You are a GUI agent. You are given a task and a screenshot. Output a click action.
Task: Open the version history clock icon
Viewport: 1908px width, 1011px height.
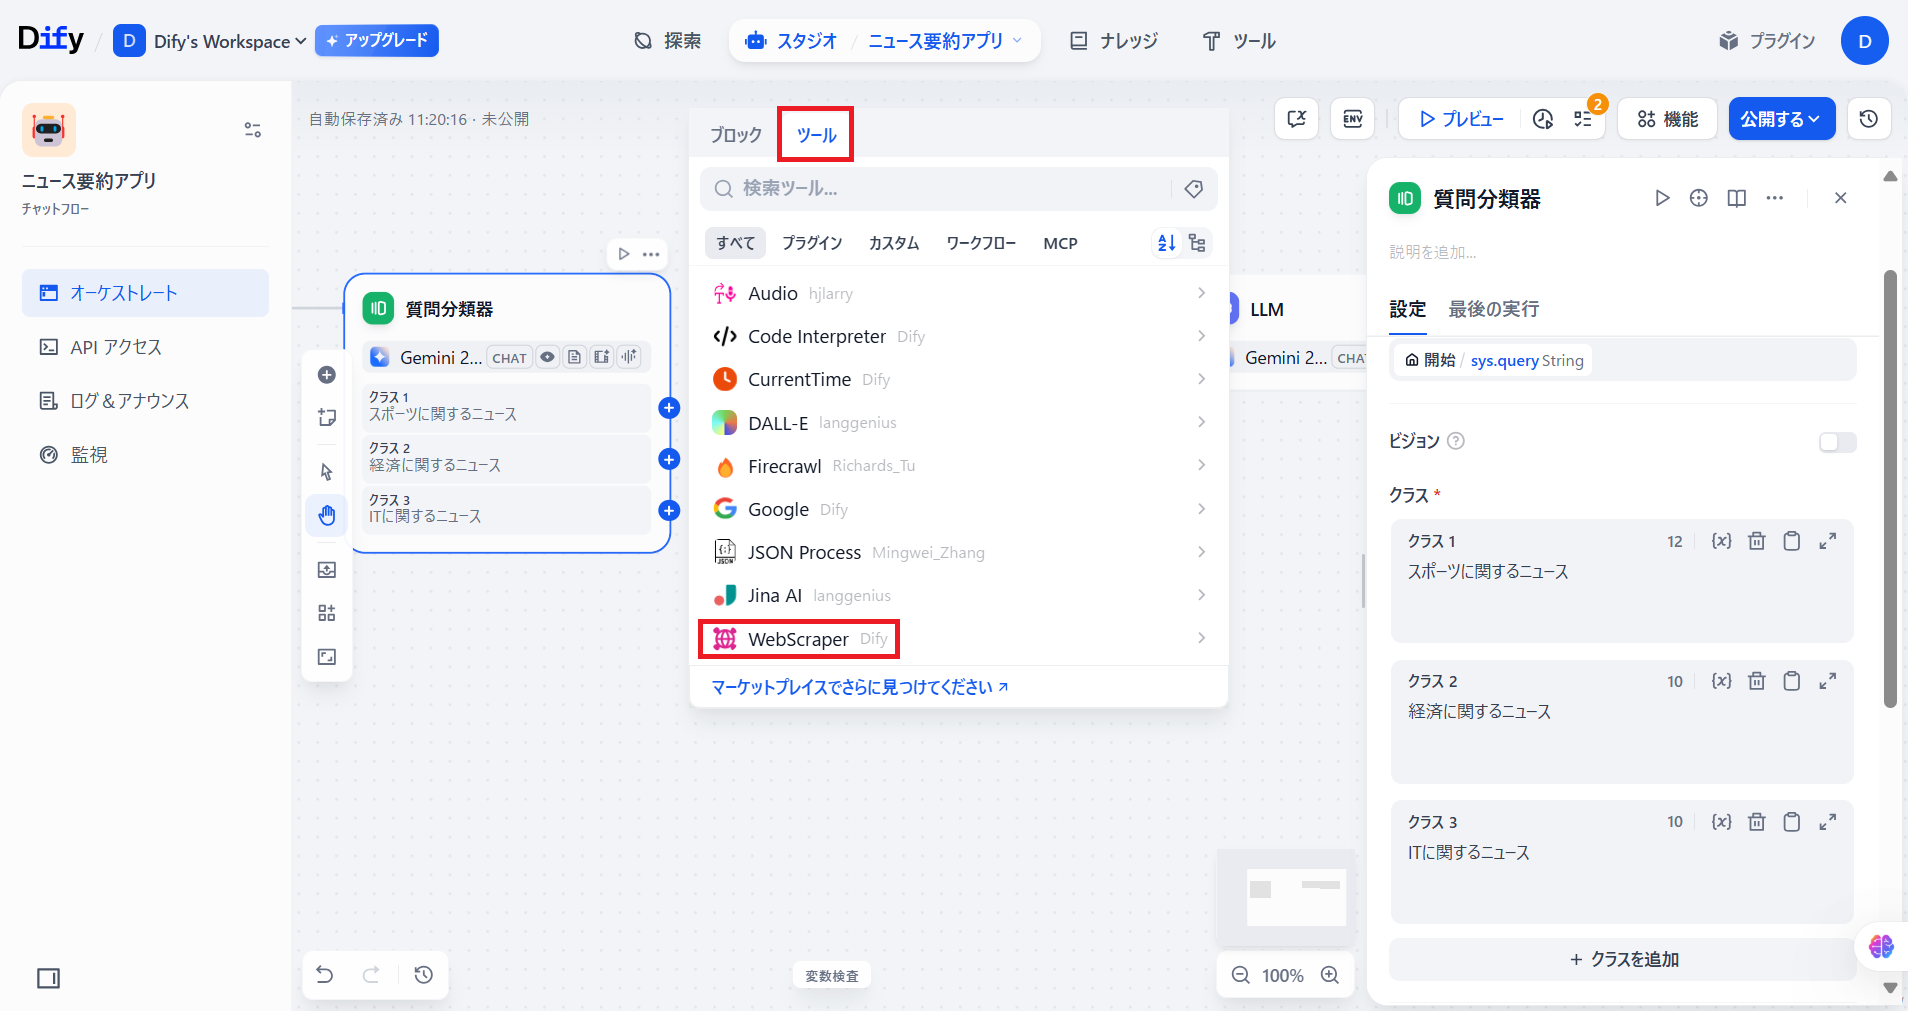tap(1868, 119)
